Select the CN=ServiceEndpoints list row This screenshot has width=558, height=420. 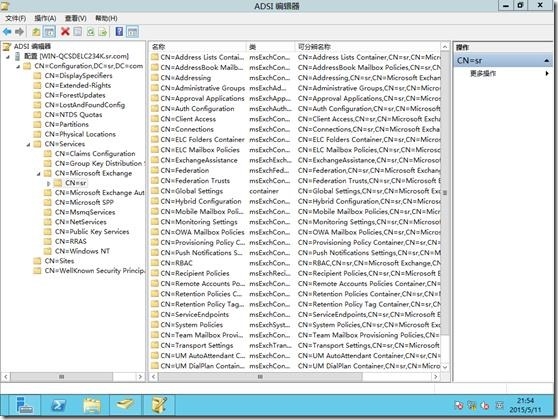coord(295,315)
